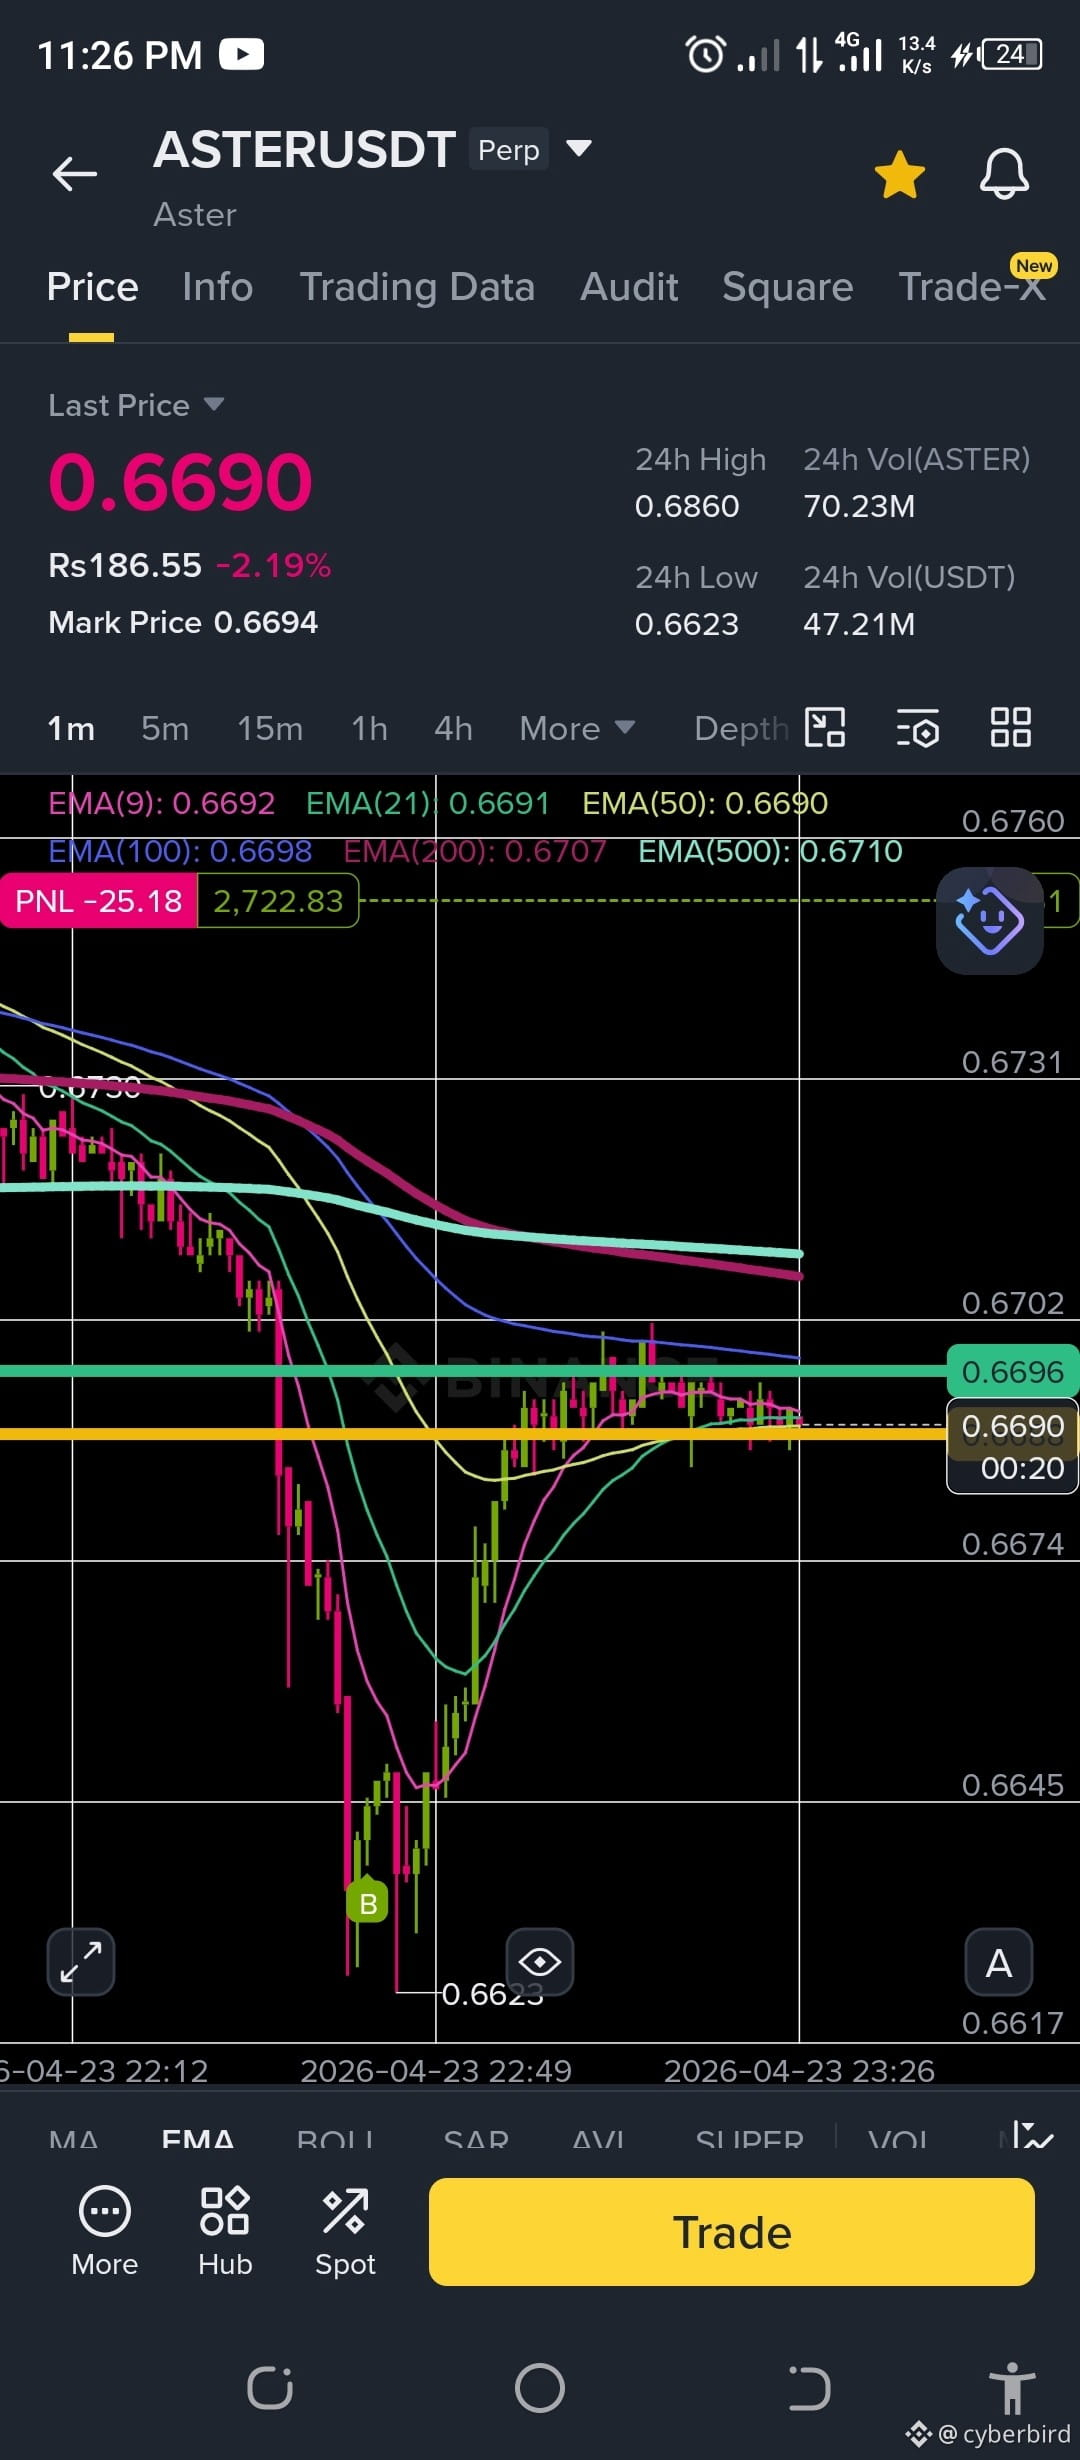Select the AVL indicator
This screenshot has height=2460, width=1080.
pos(598,2140)
